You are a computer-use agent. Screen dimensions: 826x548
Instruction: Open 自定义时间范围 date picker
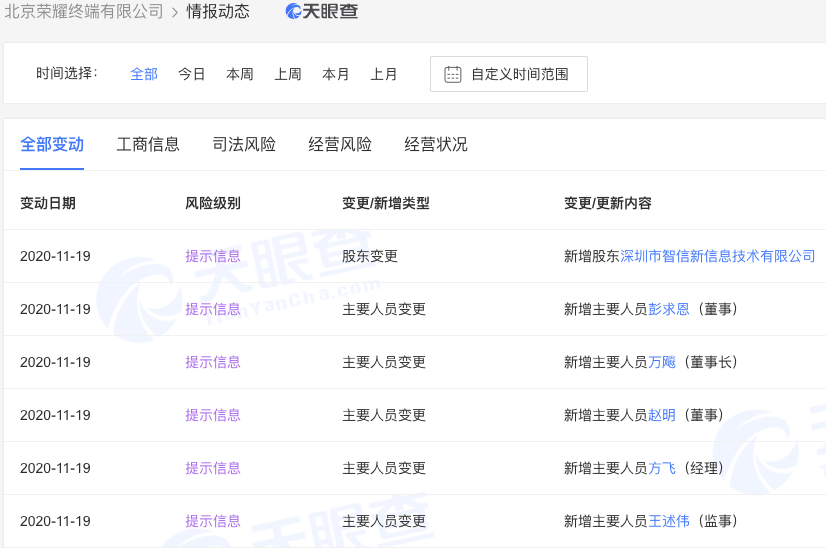coord(509,74)
